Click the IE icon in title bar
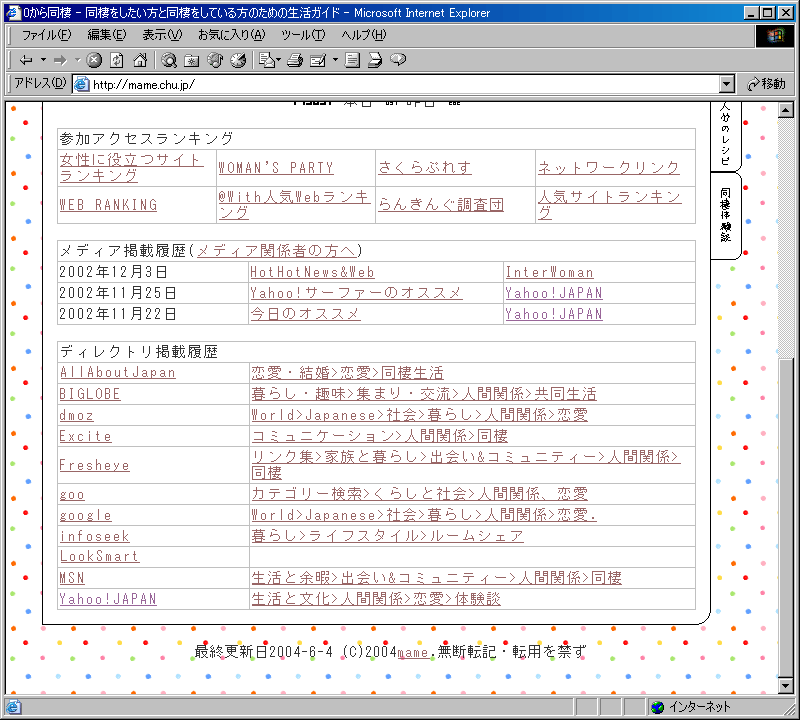 13,12
